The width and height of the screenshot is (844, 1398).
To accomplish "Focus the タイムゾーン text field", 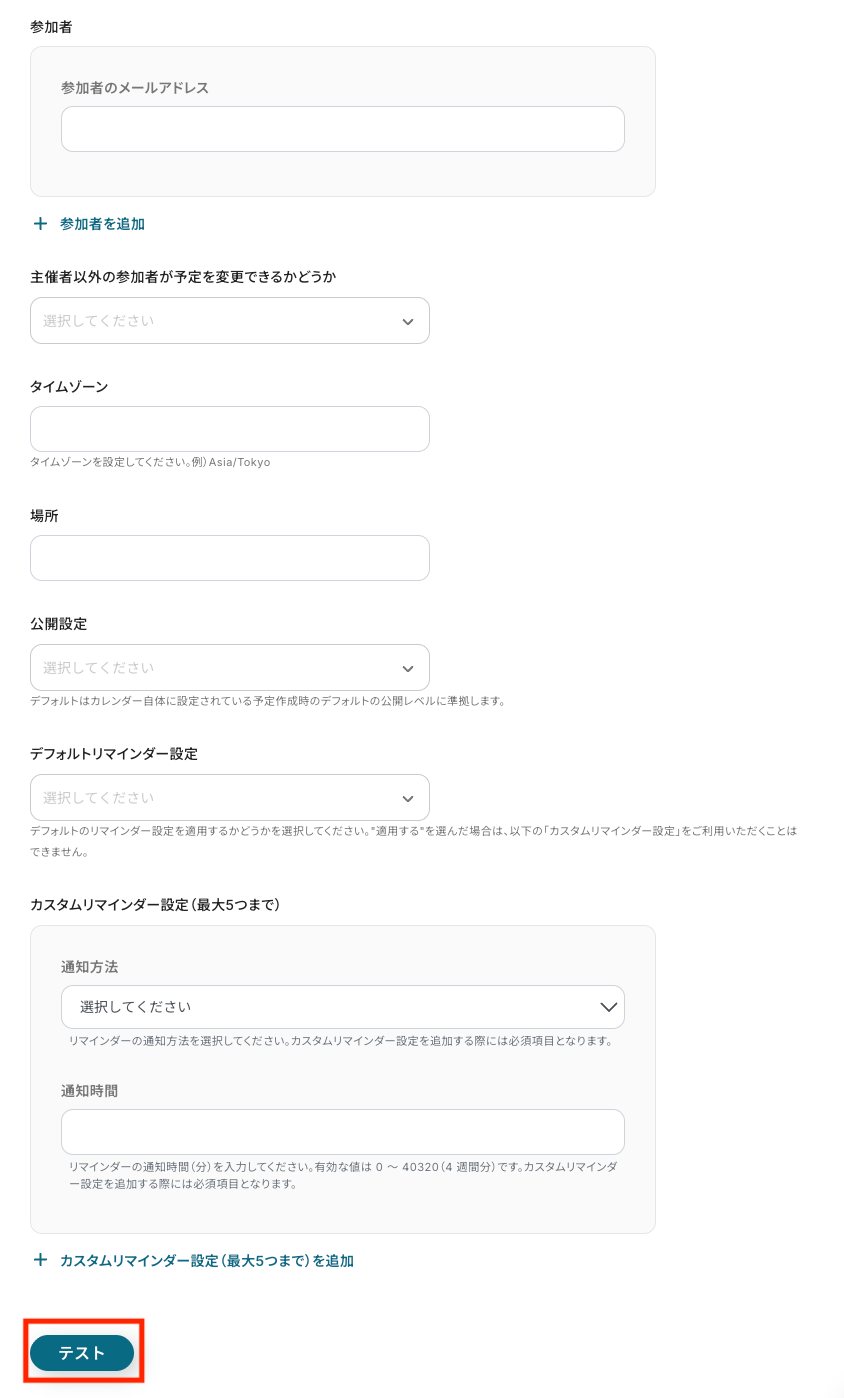I will click(x=230, y=429).
